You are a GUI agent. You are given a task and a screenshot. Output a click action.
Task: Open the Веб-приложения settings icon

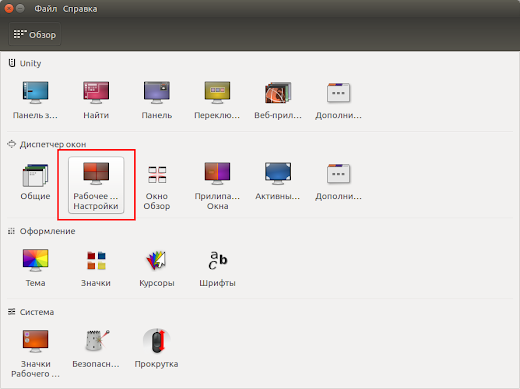pos(278,100)
